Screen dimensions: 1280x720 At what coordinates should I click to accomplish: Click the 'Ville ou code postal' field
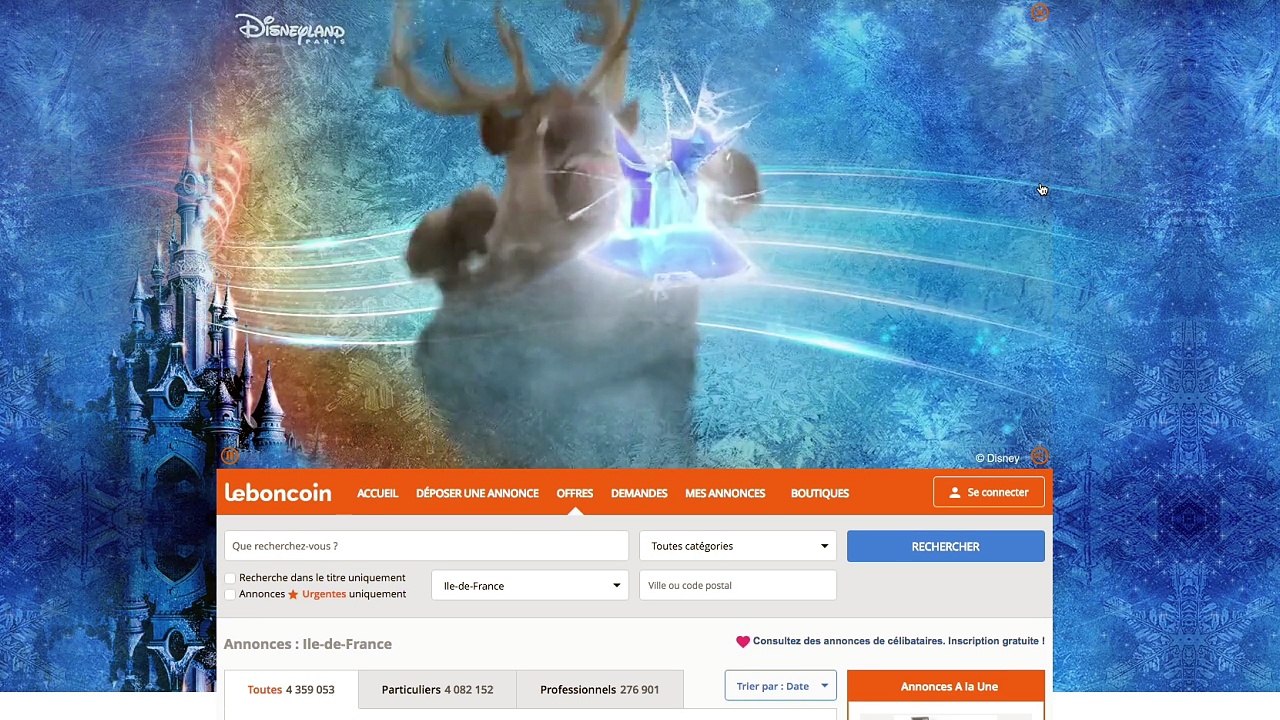pyautogui.click(x=738, y=586)
